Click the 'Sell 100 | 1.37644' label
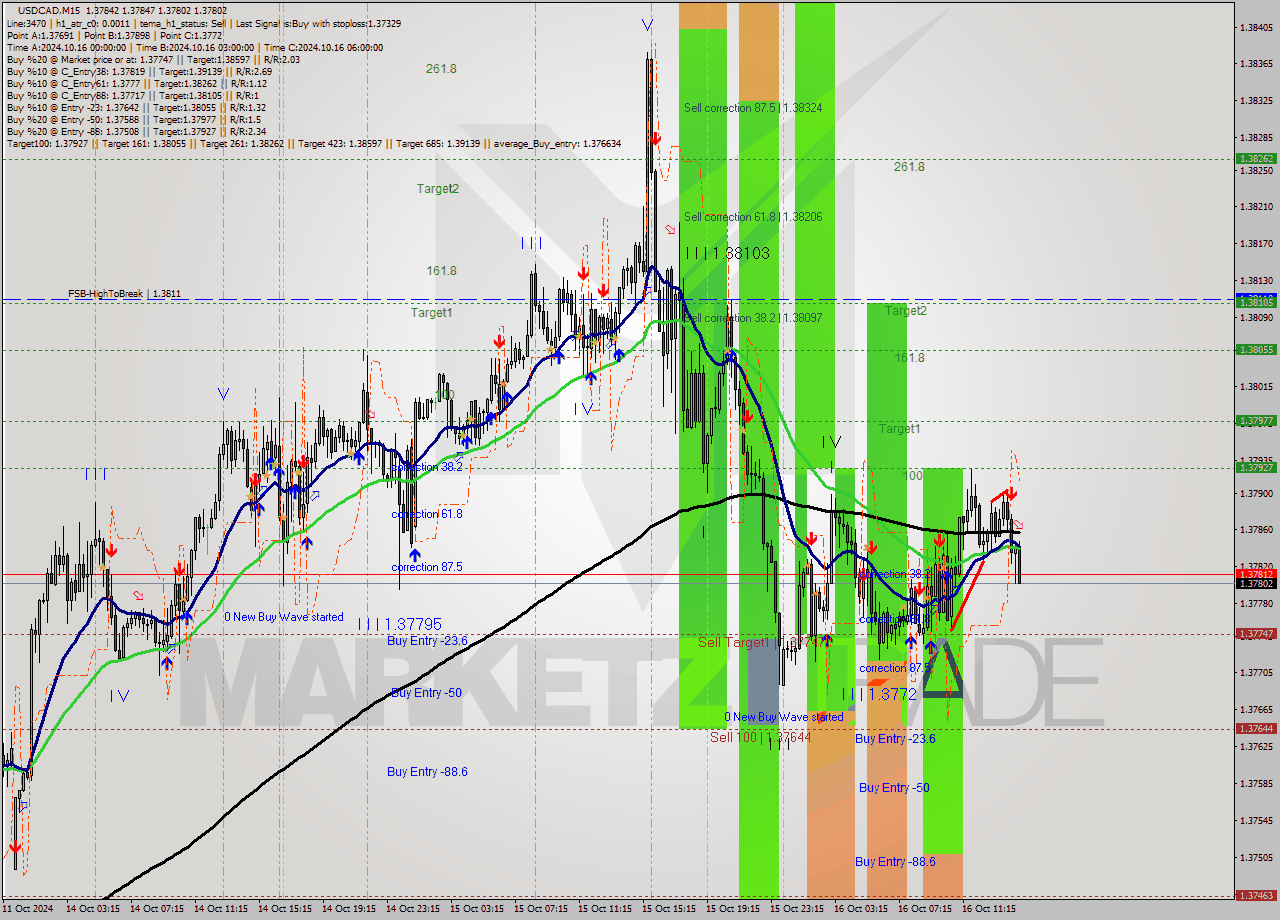The width and height of the screenshot is (1280, 920). 760,737
